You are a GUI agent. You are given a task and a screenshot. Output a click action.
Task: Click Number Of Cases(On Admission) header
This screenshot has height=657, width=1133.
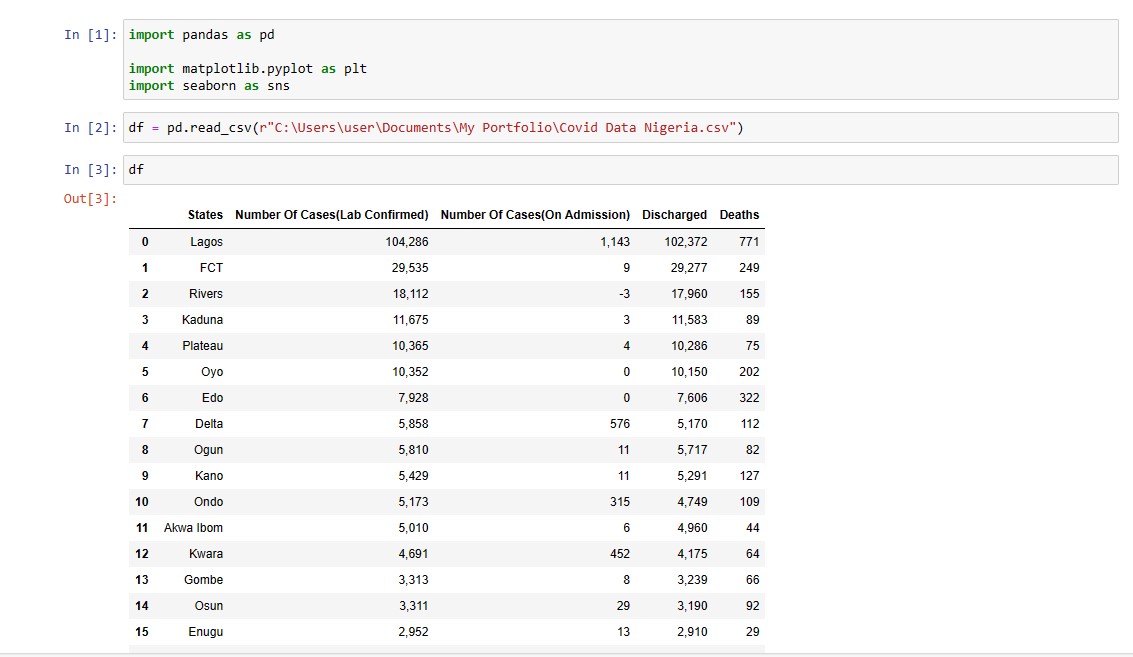pyautogui.click(x=535, y=215)
